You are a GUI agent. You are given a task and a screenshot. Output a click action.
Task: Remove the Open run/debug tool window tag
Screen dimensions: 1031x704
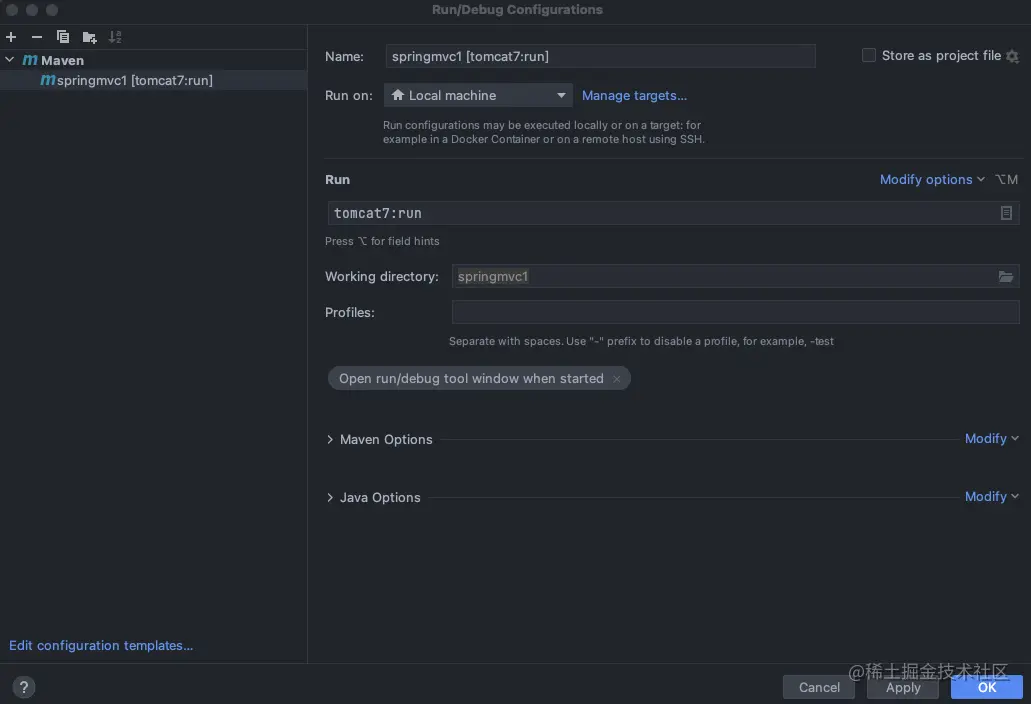point(616,379)
